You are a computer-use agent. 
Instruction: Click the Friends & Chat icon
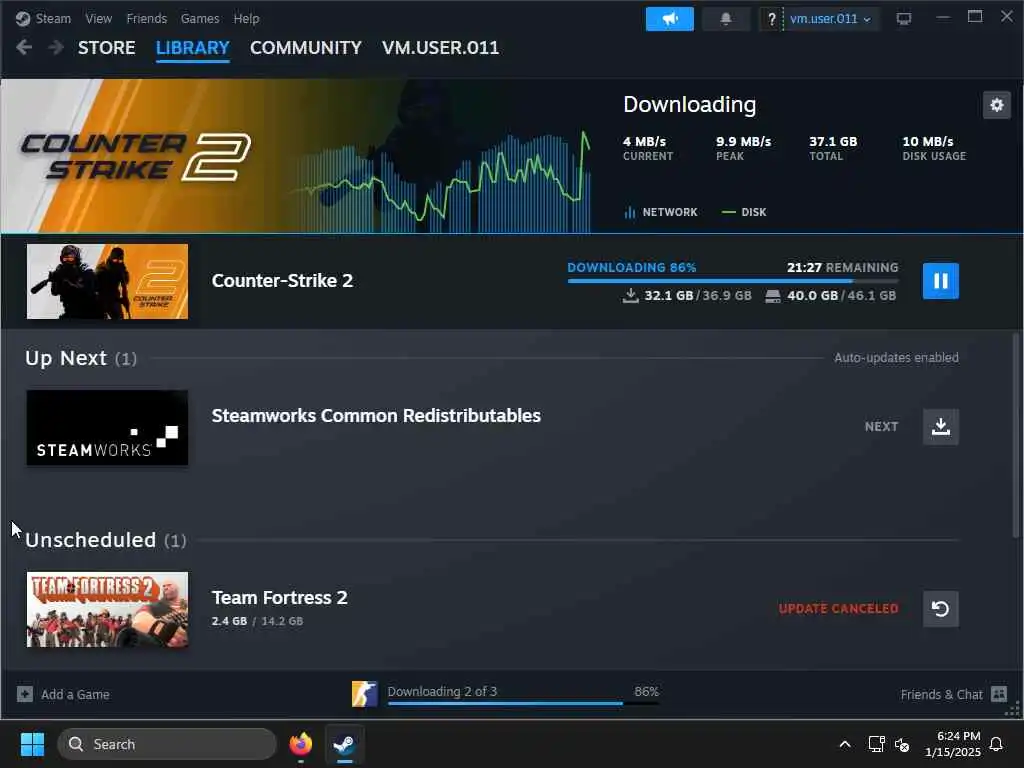coord(999,694)
